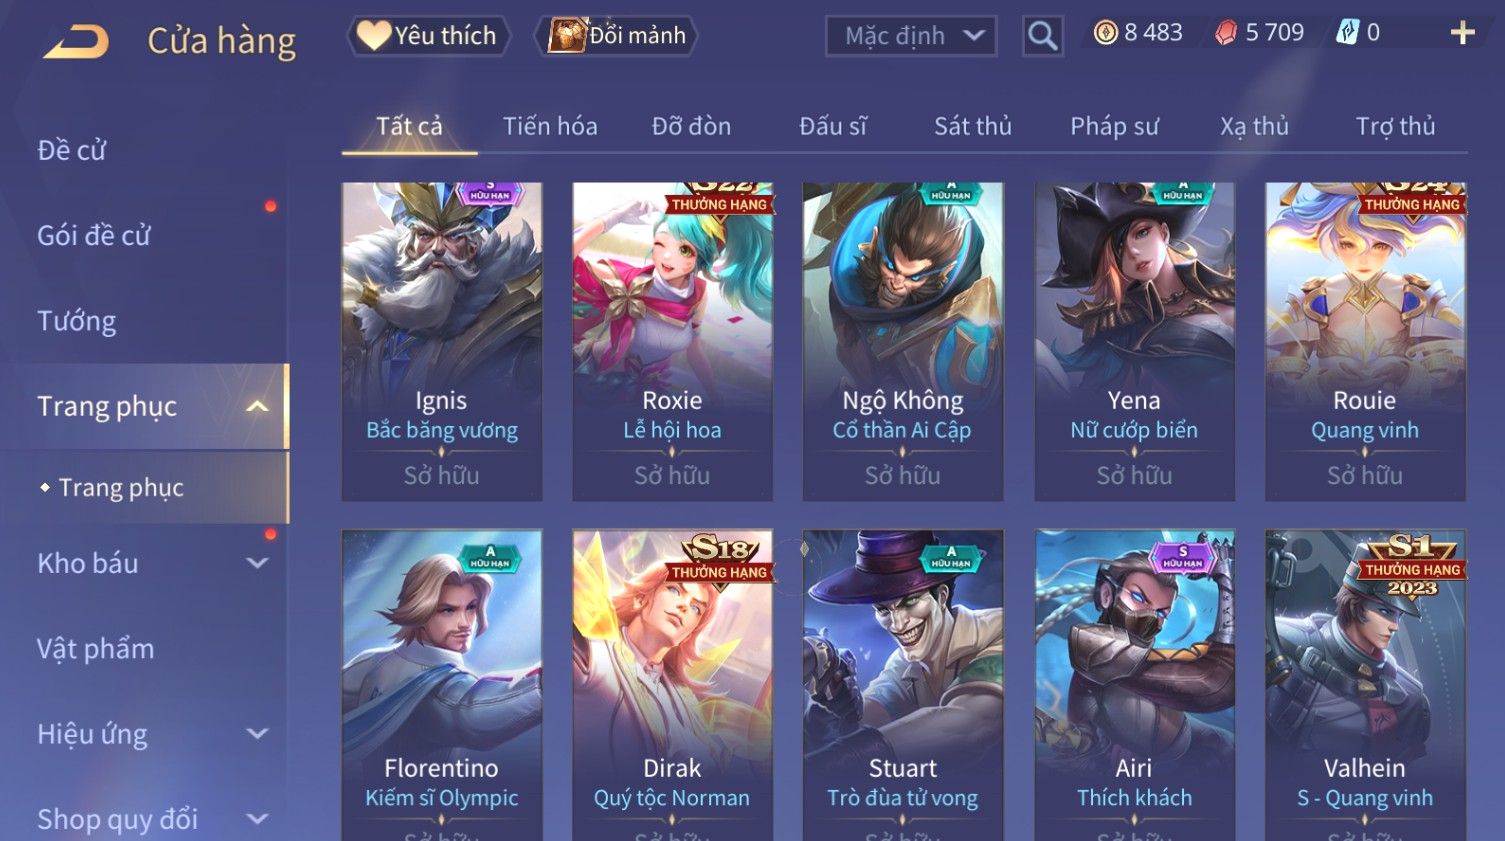Image resolution: width=1505 pixels, height=841 pixels.
Task: Select the Stuart Trò đùa tử vong skin
Action: coord(903,685)
